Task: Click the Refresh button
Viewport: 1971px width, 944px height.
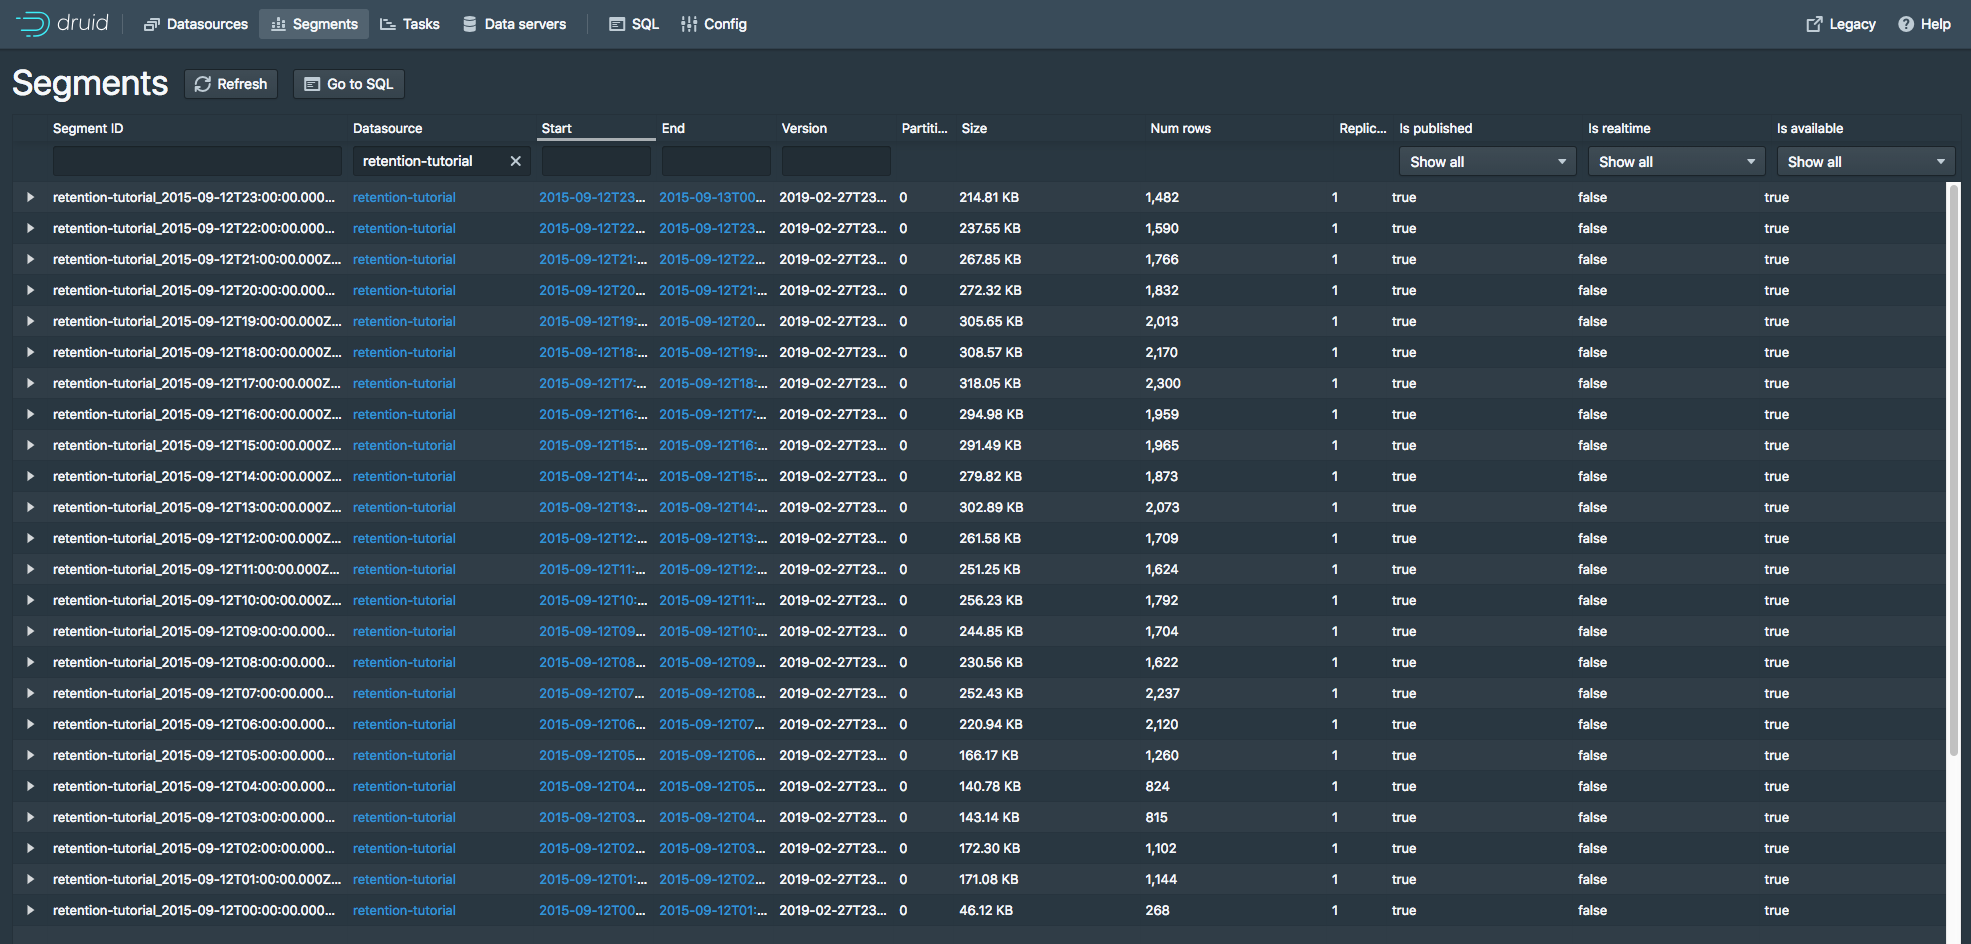Action: point(231,84)
